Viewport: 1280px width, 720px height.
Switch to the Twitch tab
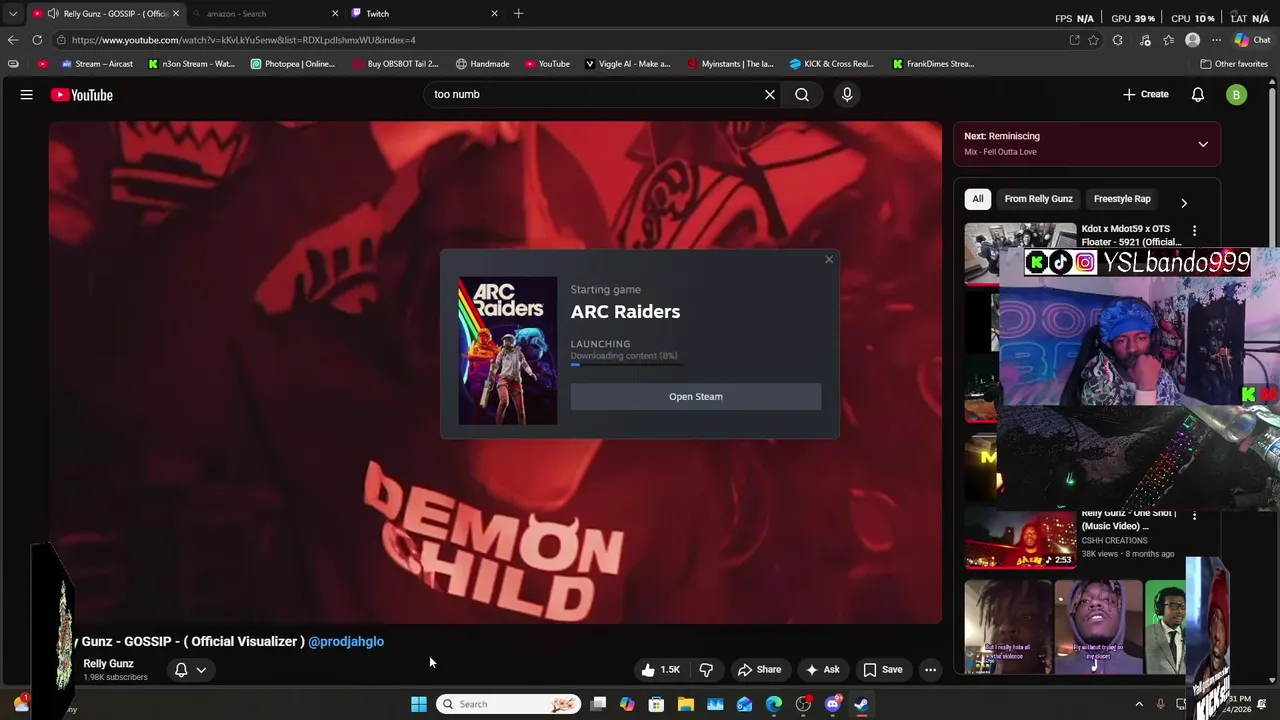point(424,14)
